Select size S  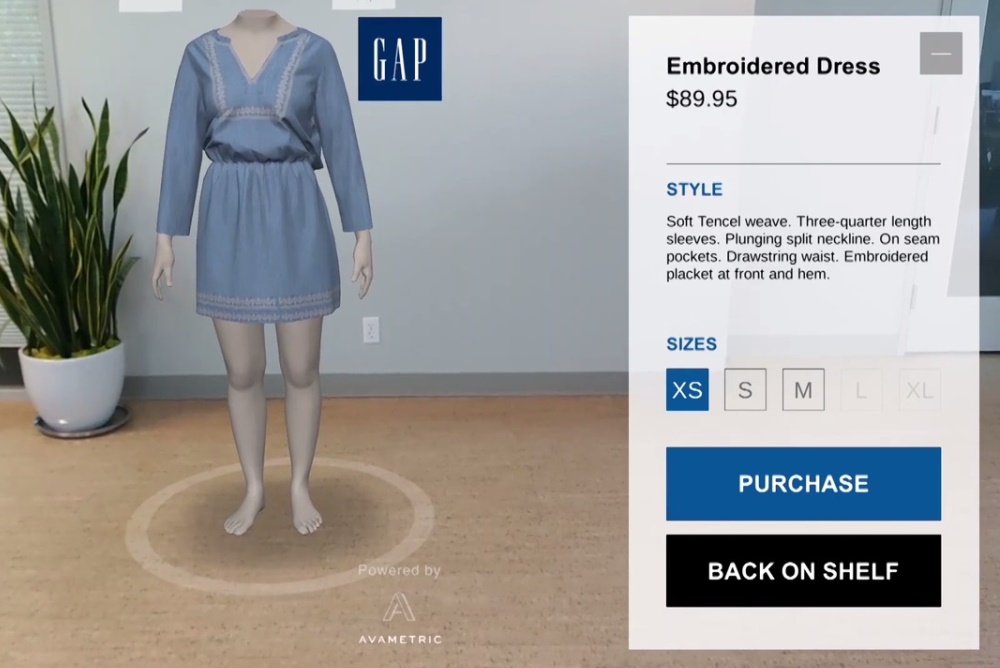745,389
